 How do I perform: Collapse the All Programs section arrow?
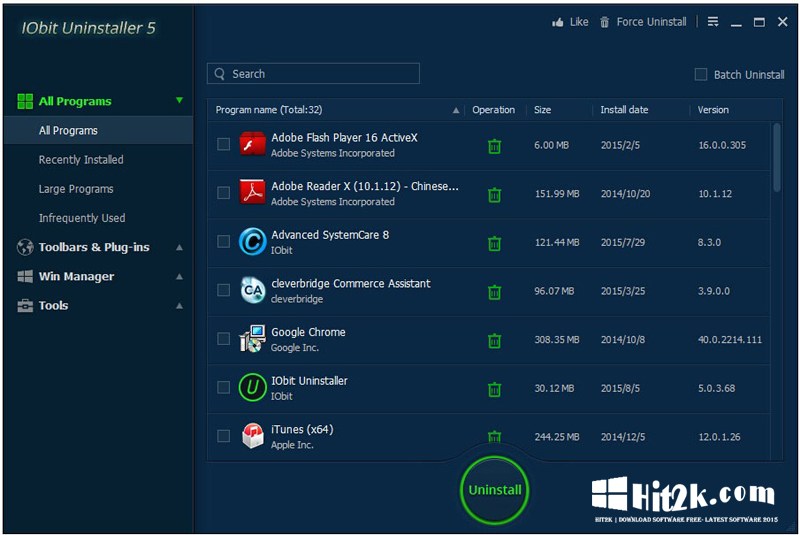[x=179, y=100]
